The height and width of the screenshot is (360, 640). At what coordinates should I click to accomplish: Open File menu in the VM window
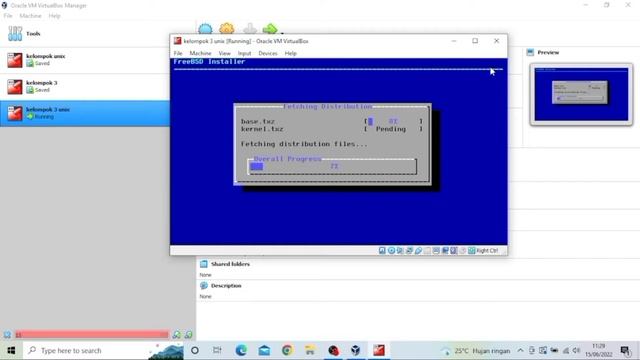[178, 53]
